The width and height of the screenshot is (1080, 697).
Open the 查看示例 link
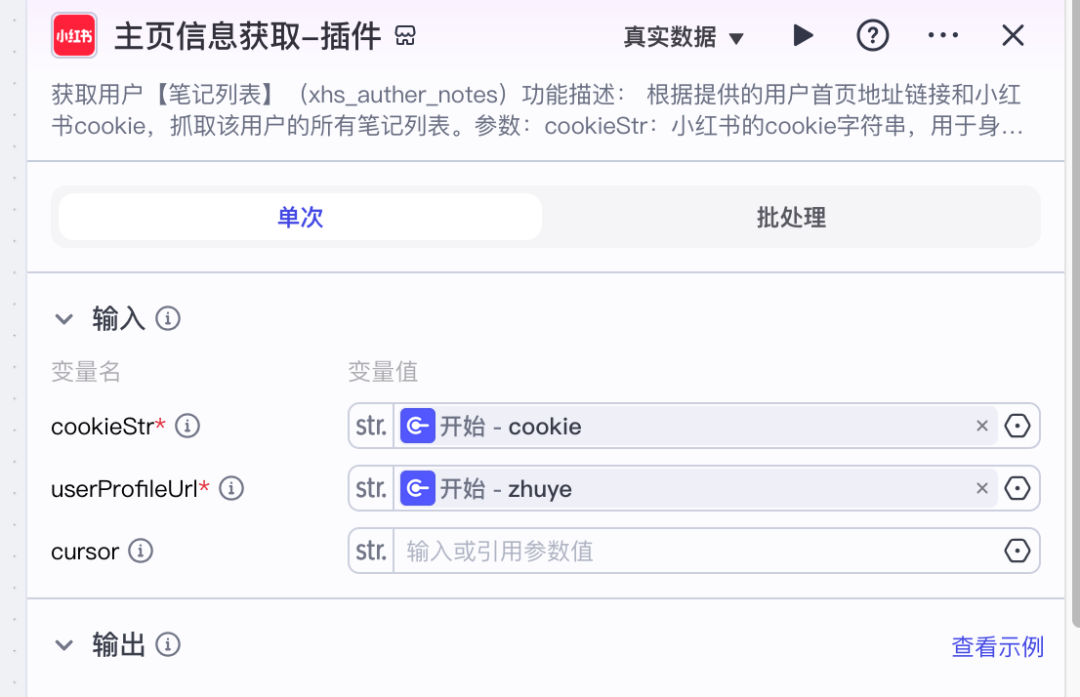point(997,647)
